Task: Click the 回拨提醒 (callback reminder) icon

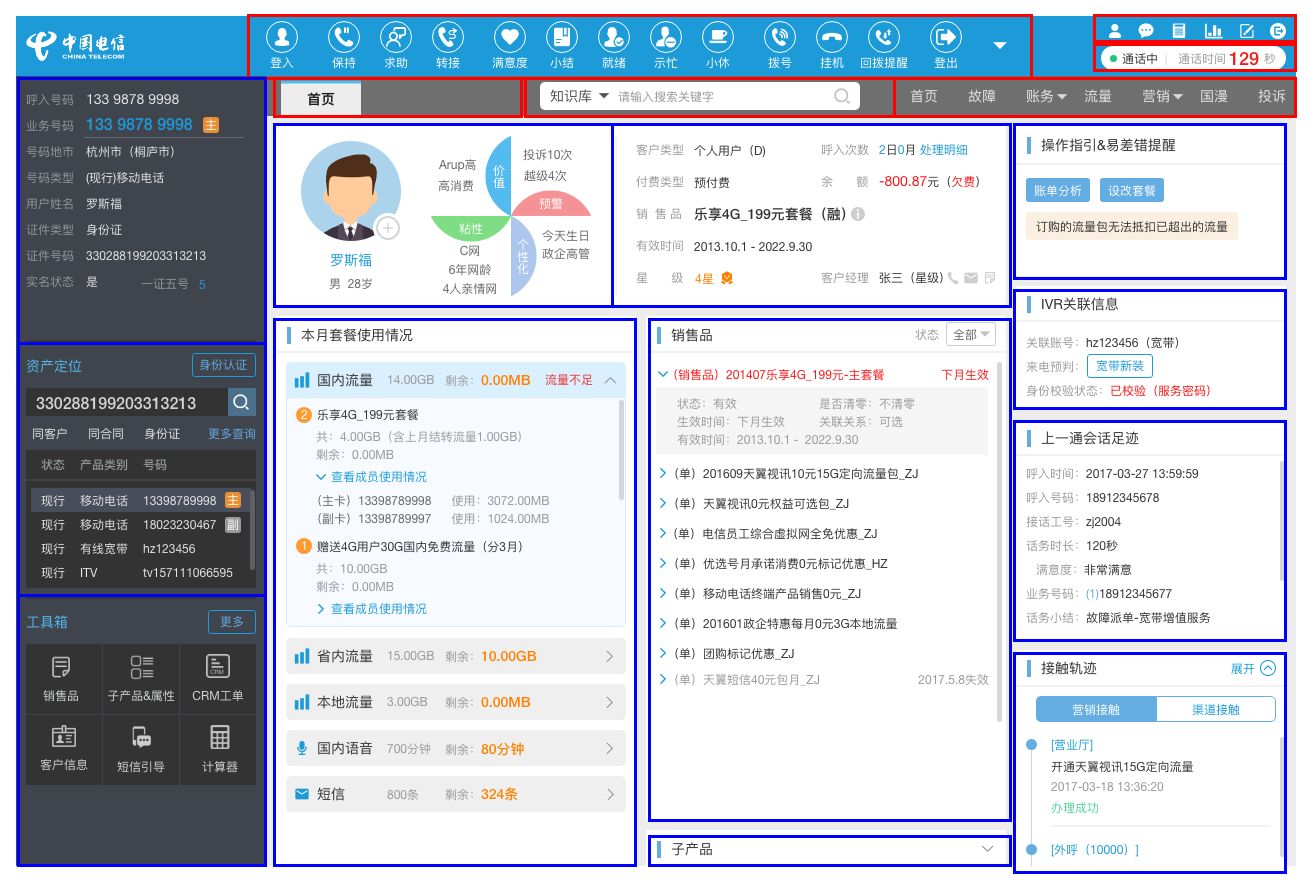Action: 884,38
